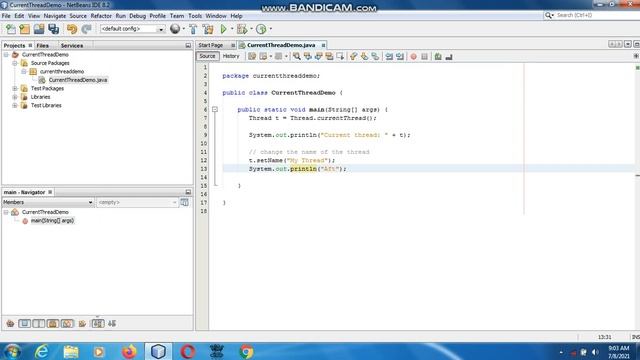The width and height of the screenshot is (640, 360).
Task: Click the Undo toolbar icon
Action: [x=72, y=29]
